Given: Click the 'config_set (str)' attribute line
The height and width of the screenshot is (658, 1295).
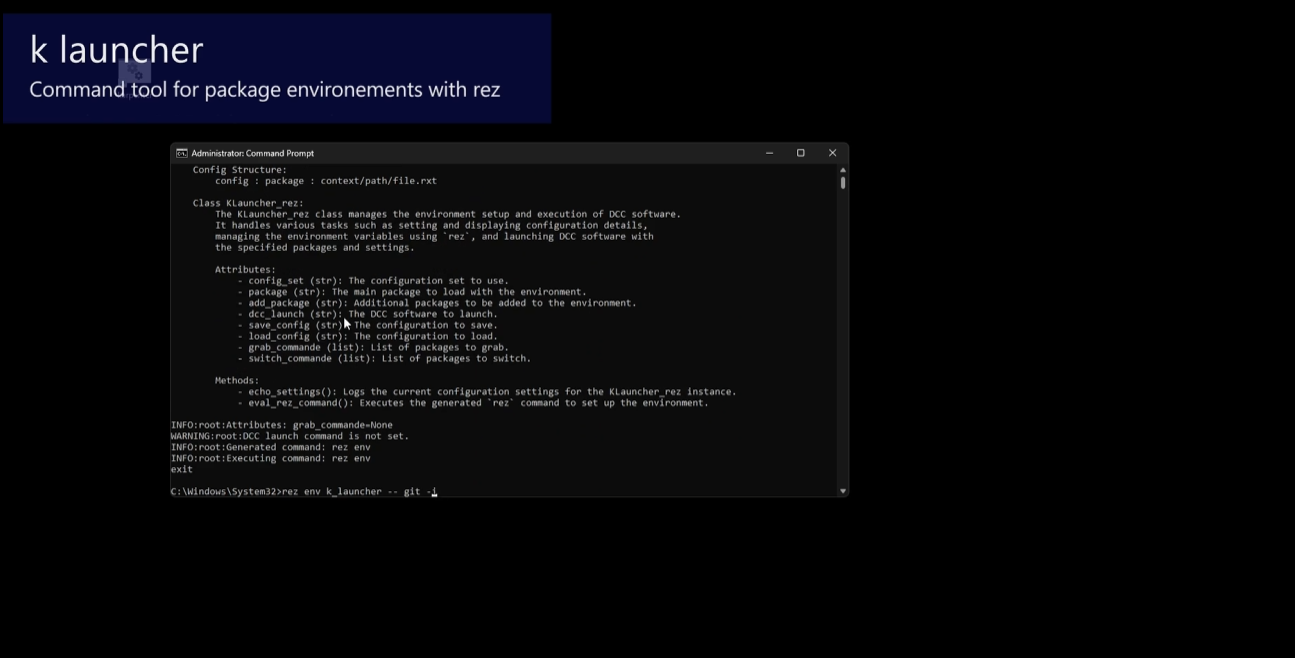Looking at the screenshot, I should click(x=373, y=281).
